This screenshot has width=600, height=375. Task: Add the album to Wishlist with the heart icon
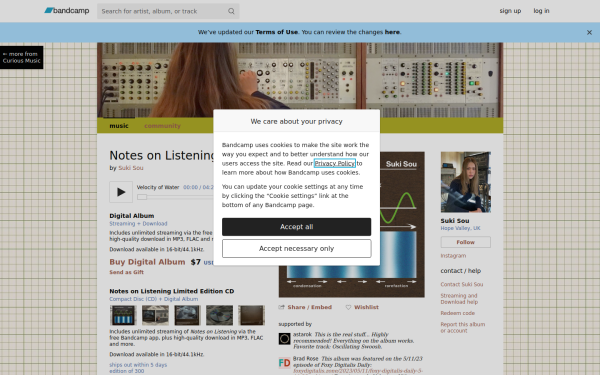362,307
